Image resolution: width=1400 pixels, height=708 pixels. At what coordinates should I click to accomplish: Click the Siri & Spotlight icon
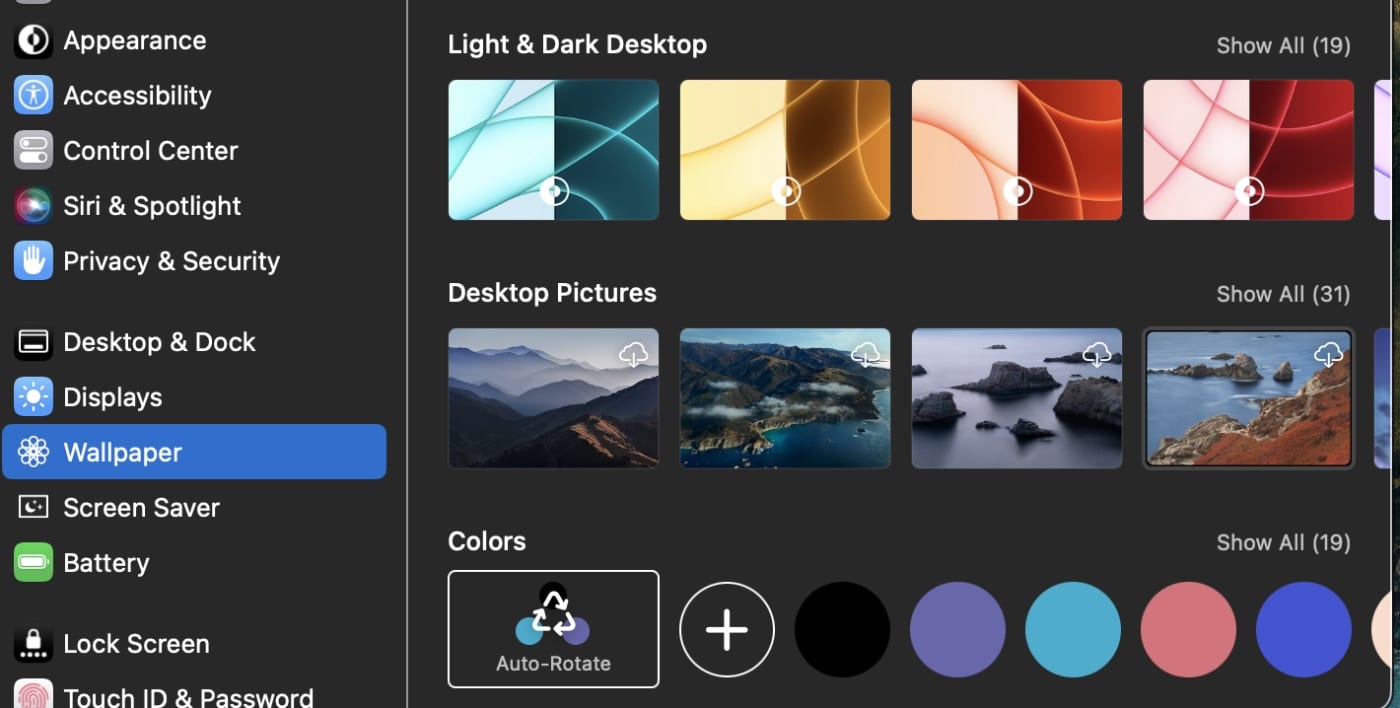[x=33, y=206]
